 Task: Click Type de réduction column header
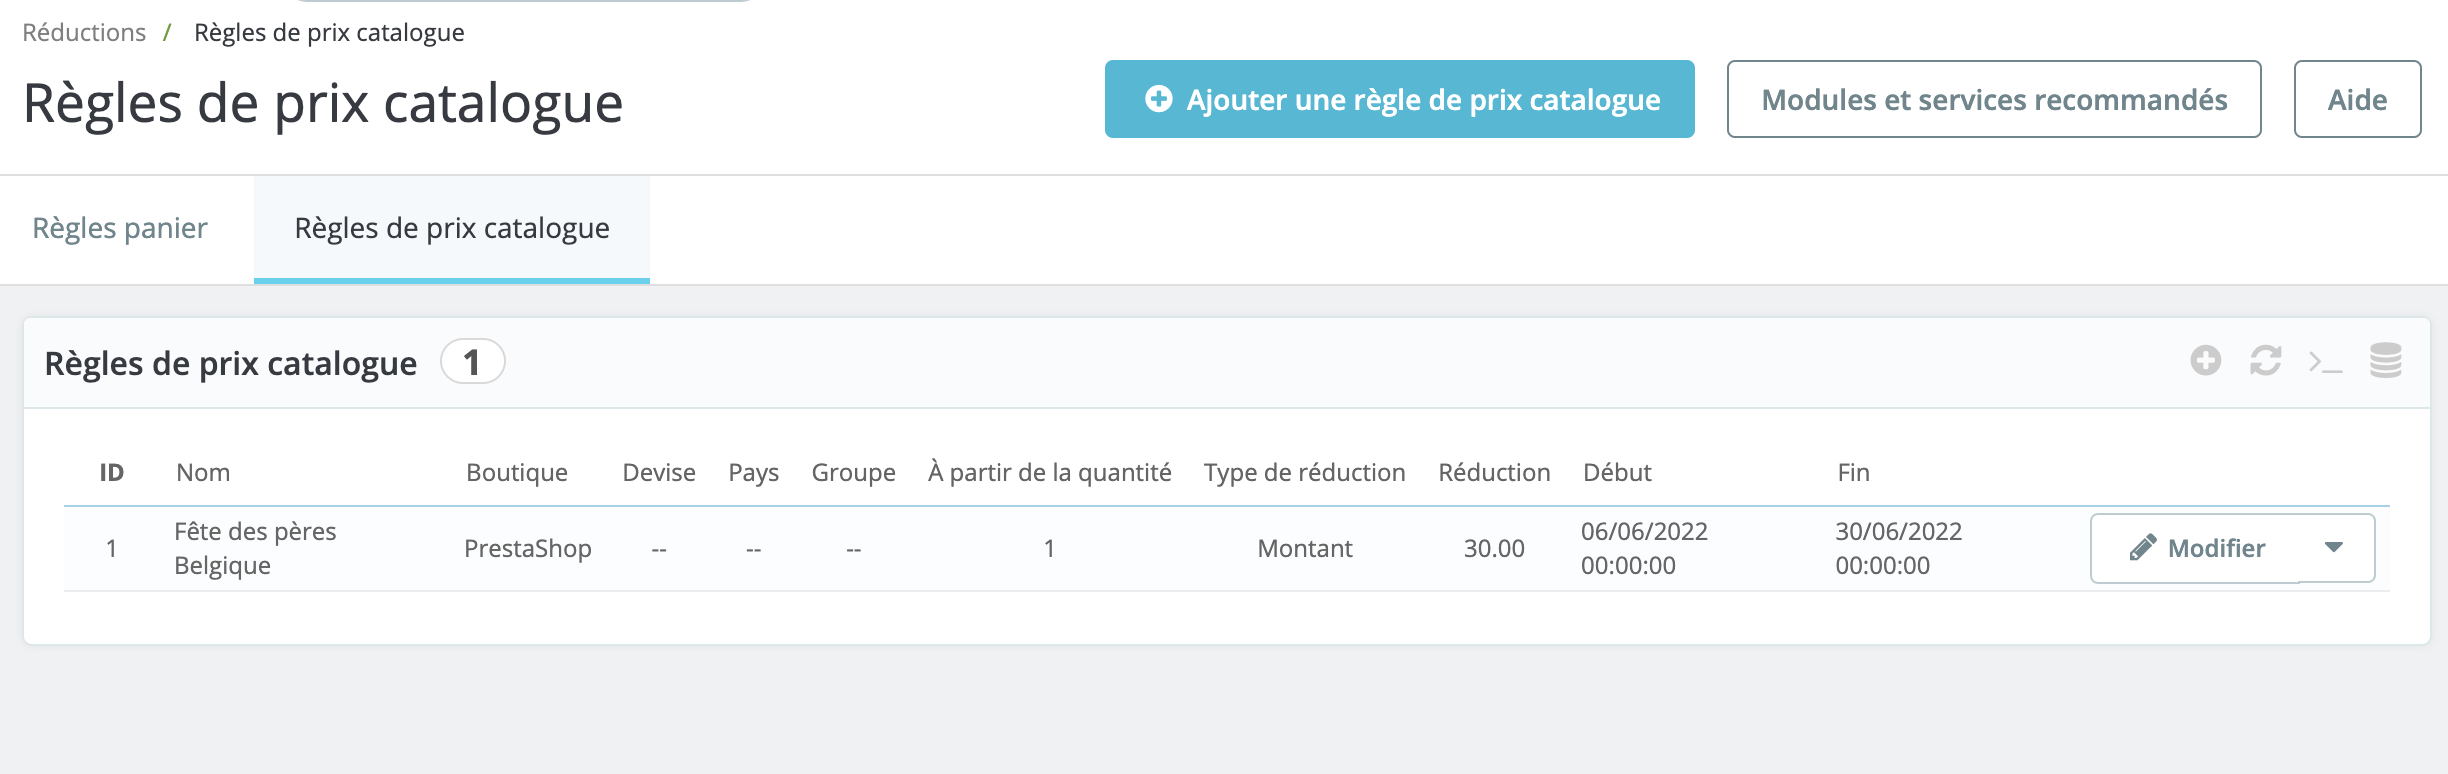pos(1304,472)
